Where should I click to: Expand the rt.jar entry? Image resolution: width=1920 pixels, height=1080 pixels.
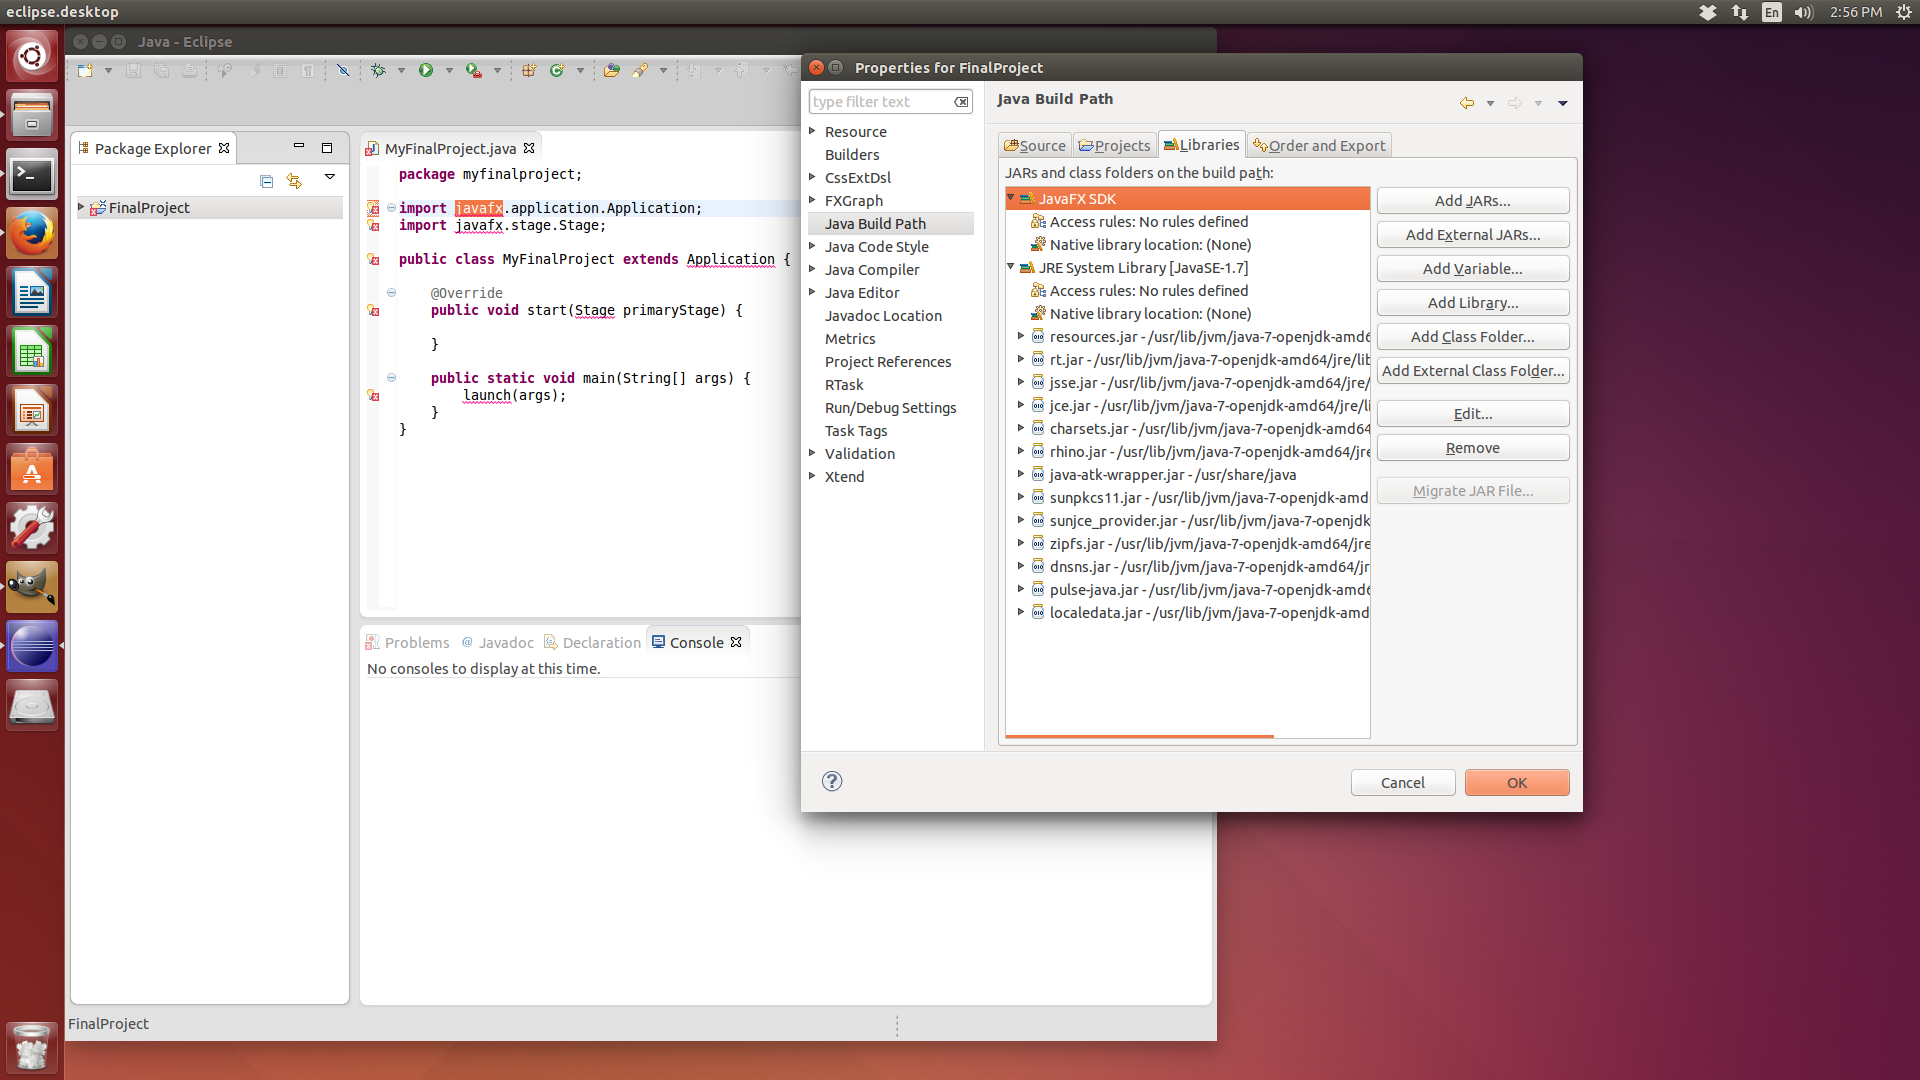click(1021, 359)
